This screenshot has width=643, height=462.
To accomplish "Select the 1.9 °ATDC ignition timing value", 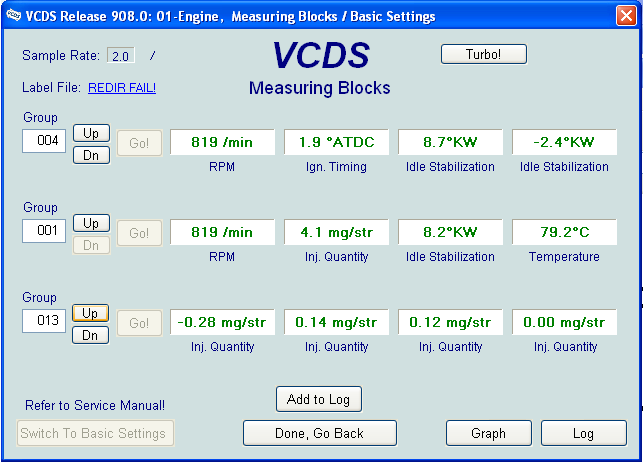I will pyautogui.click(x=336, y=142).
